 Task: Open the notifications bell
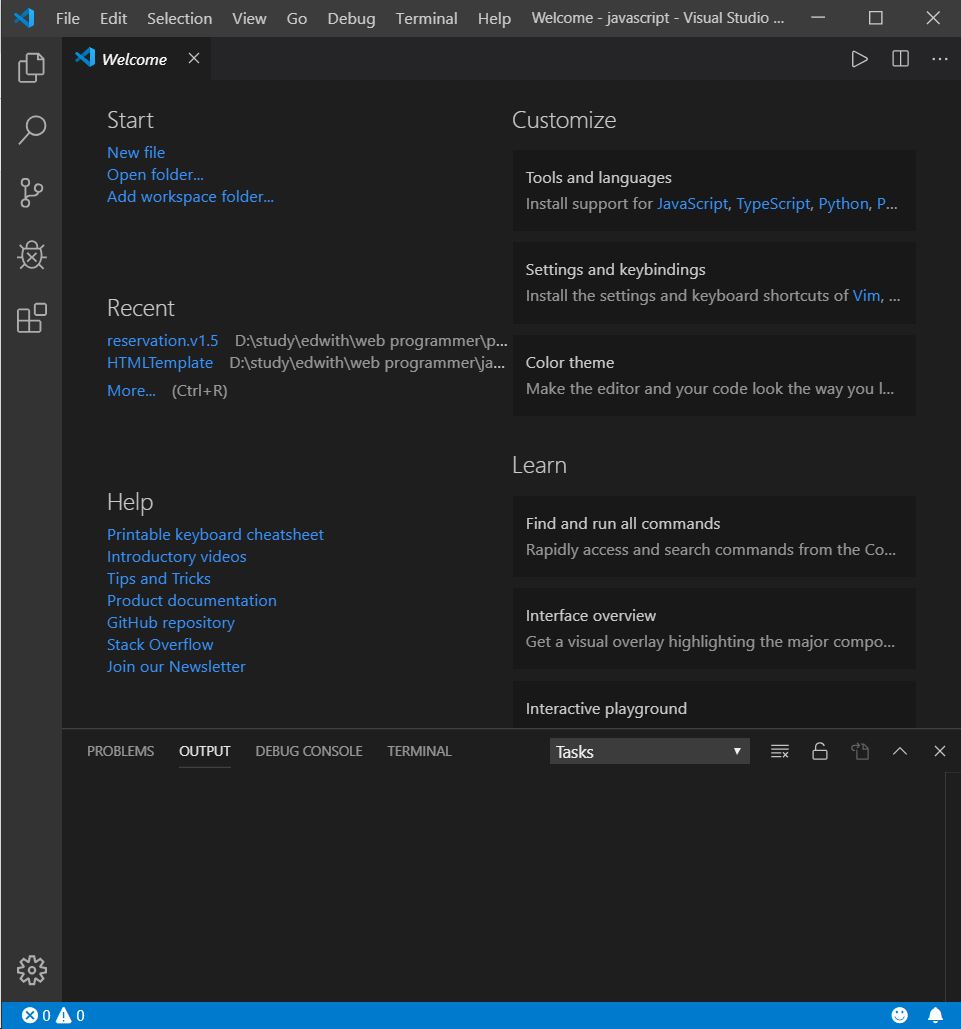click(935, 1016)
